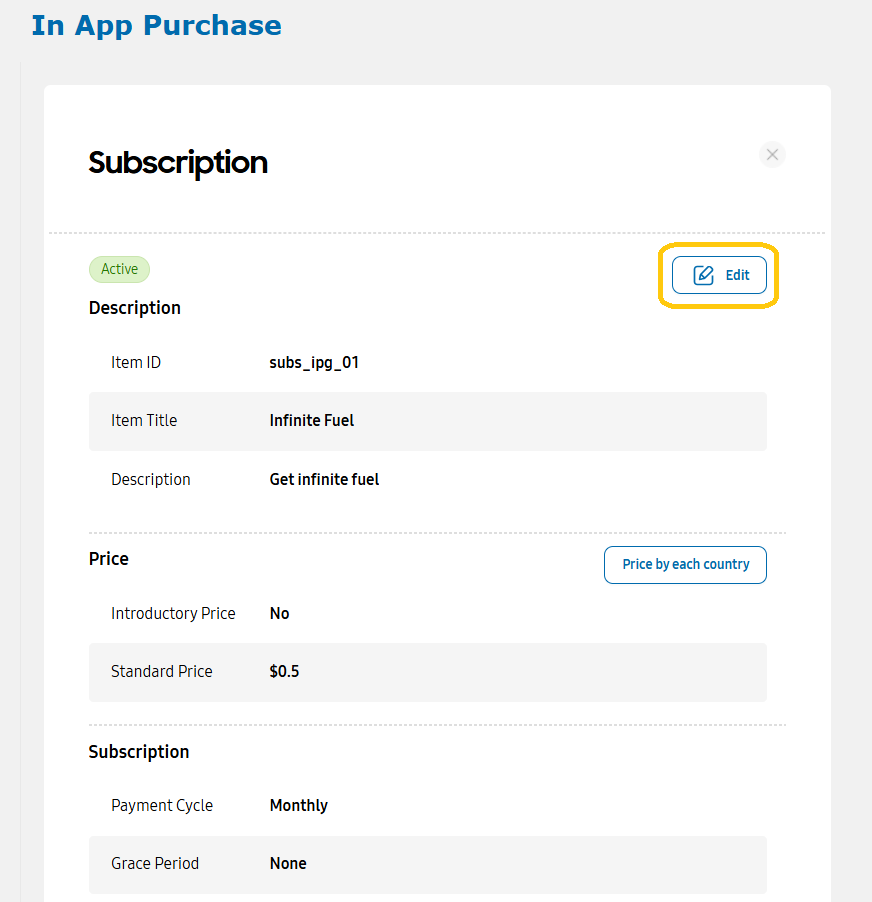Click the Item Title field label
872x902 pixels.
point(144,421)
